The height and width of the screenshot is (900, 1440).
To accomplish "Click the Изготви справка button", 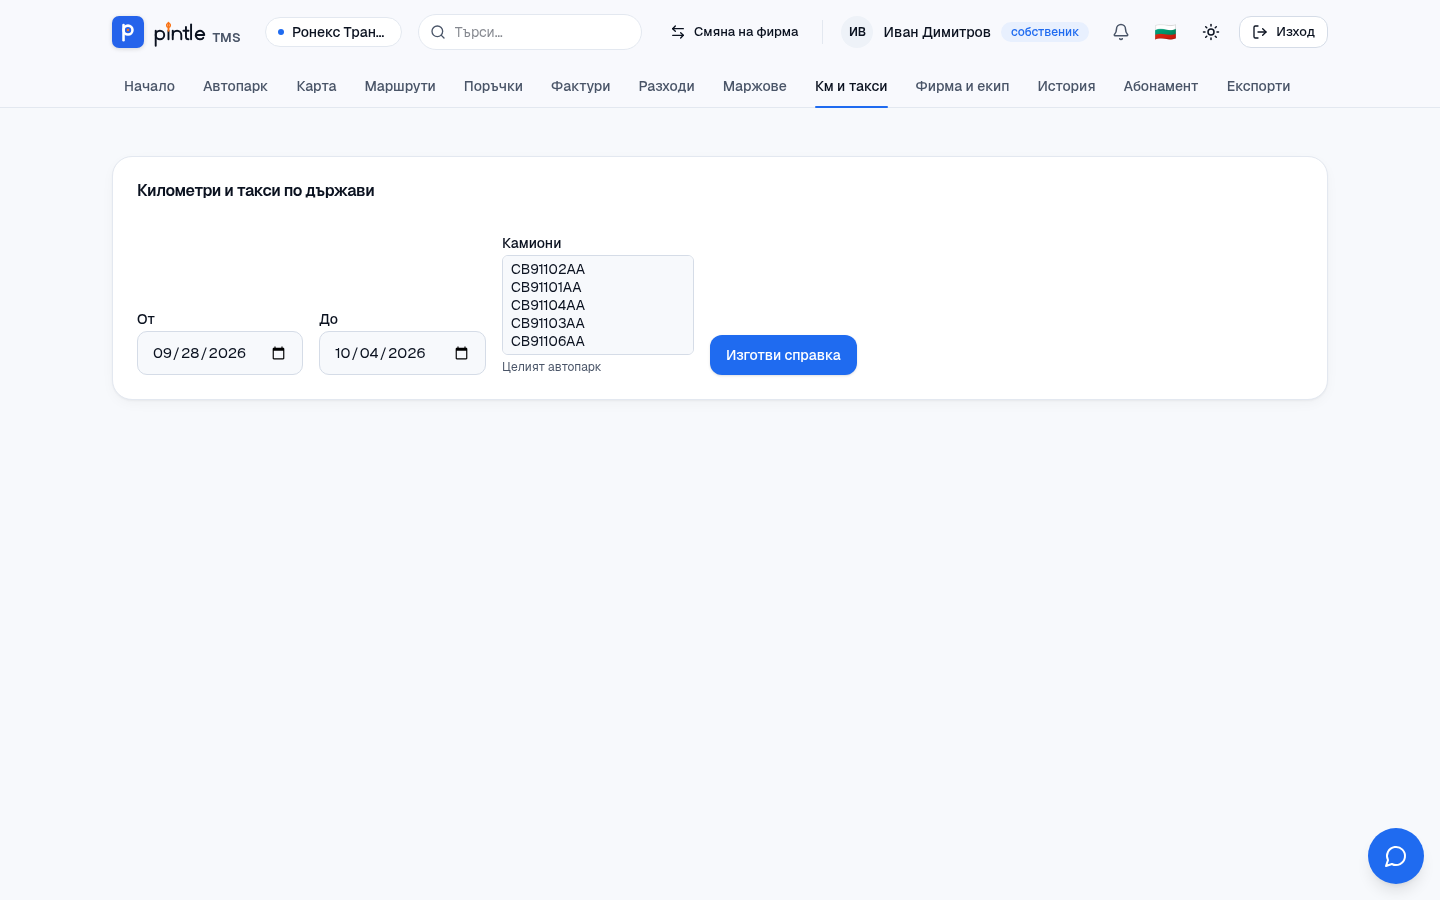I will pos(783,355).
